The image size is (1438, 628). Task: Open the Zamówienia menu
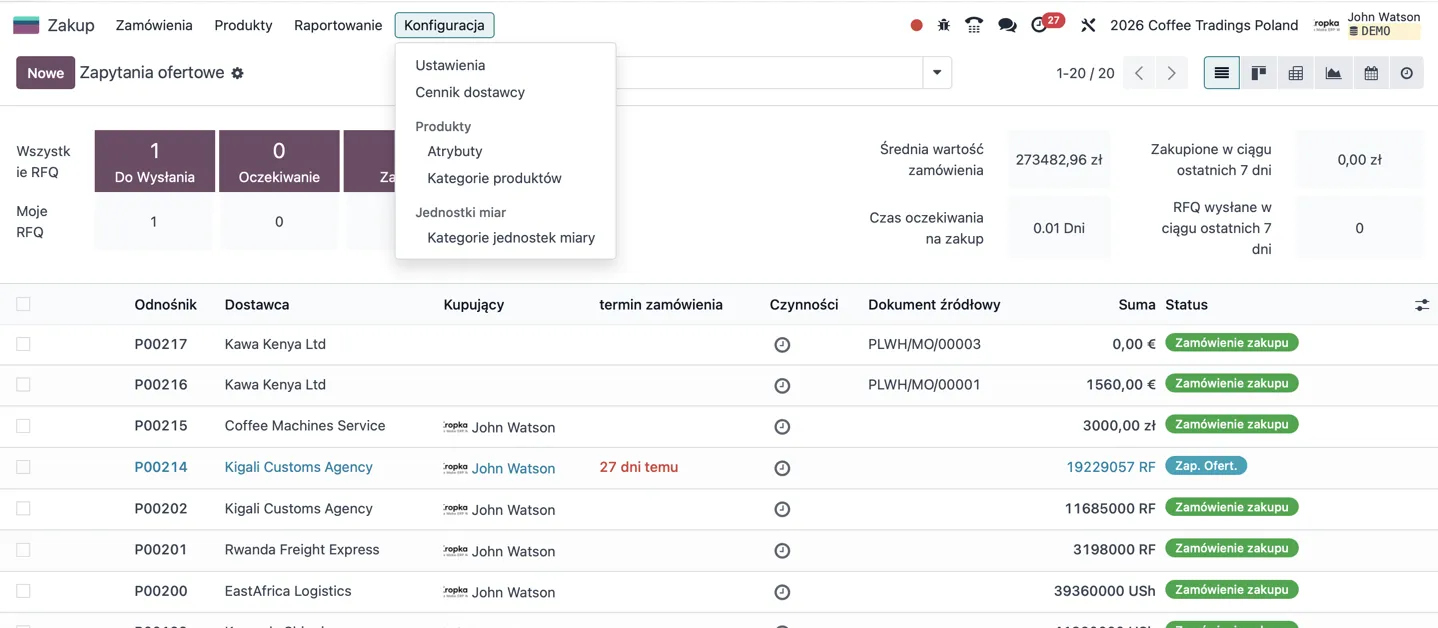click(x=154, y=25)
